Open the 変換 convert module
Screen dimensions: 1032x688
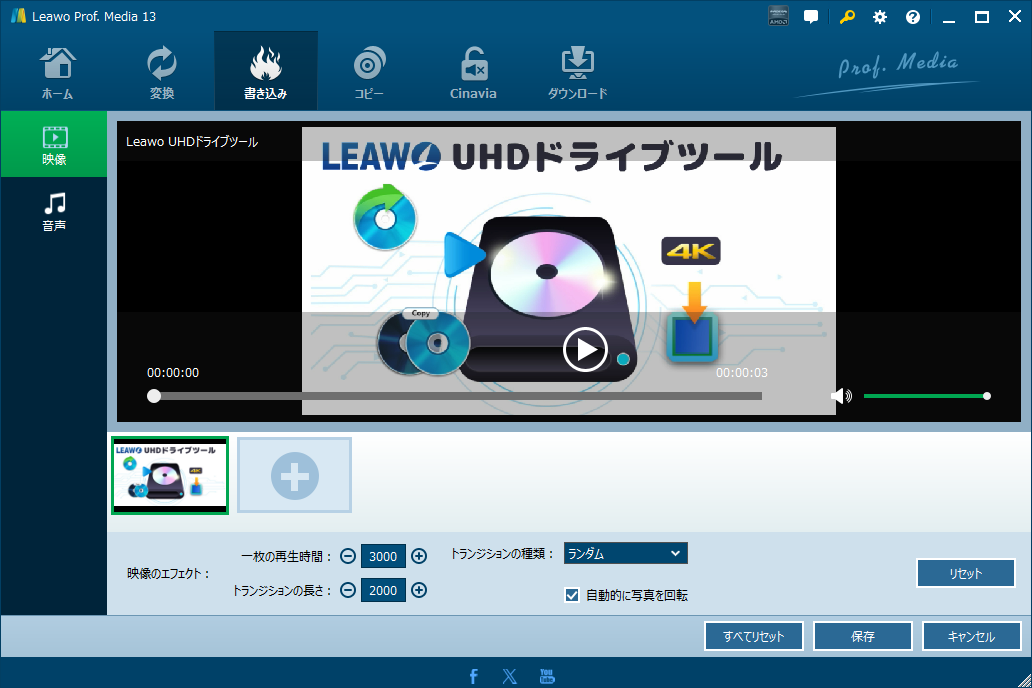tap(161, 73)
